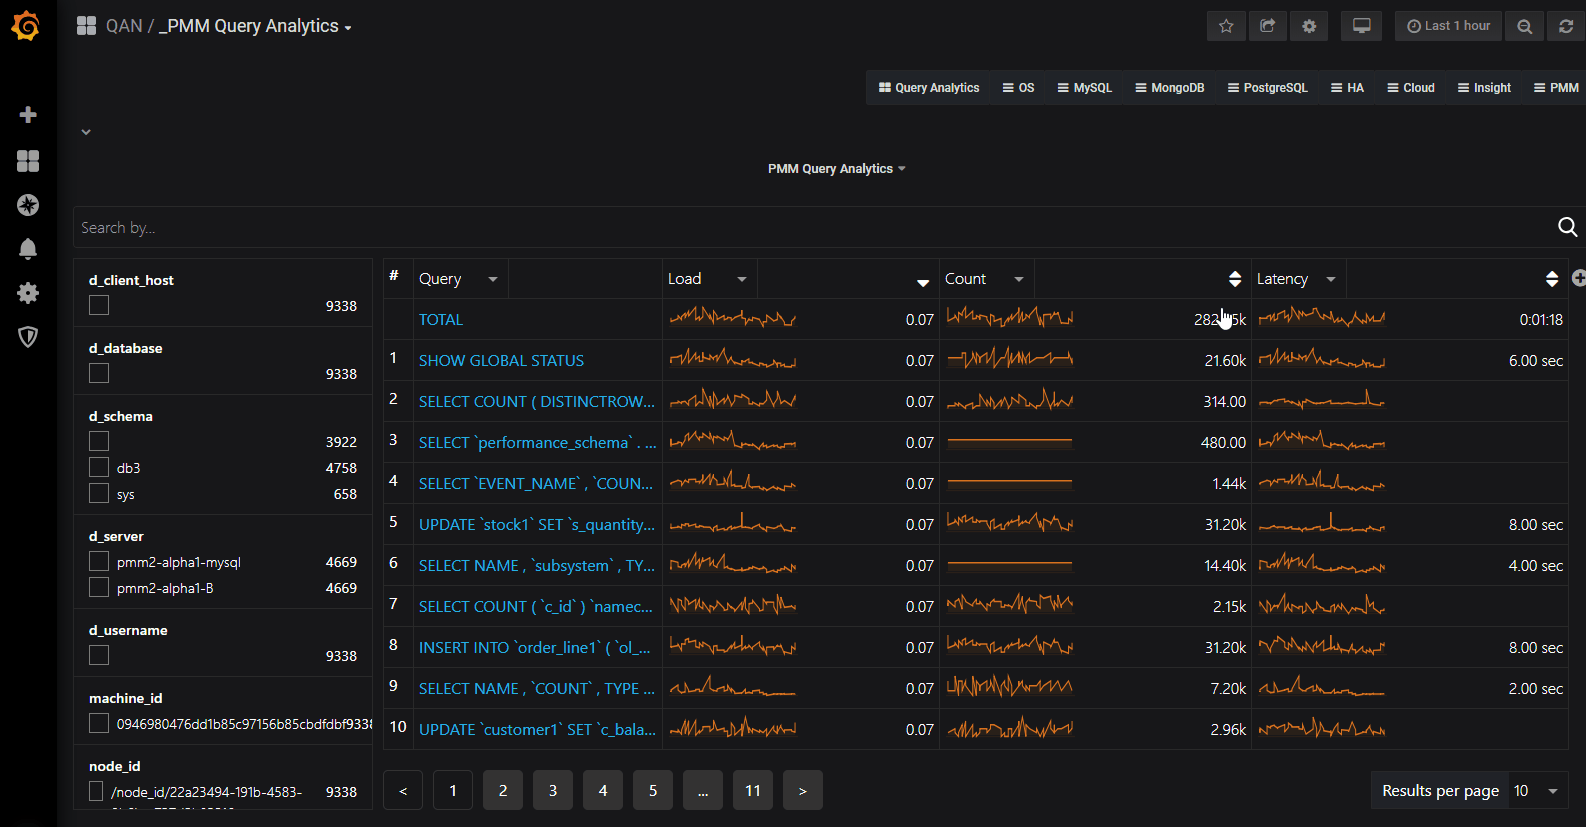Open the TOTAL query row
The width and height of the screenshot is (1586, 827).
click(x=441, y=320)
